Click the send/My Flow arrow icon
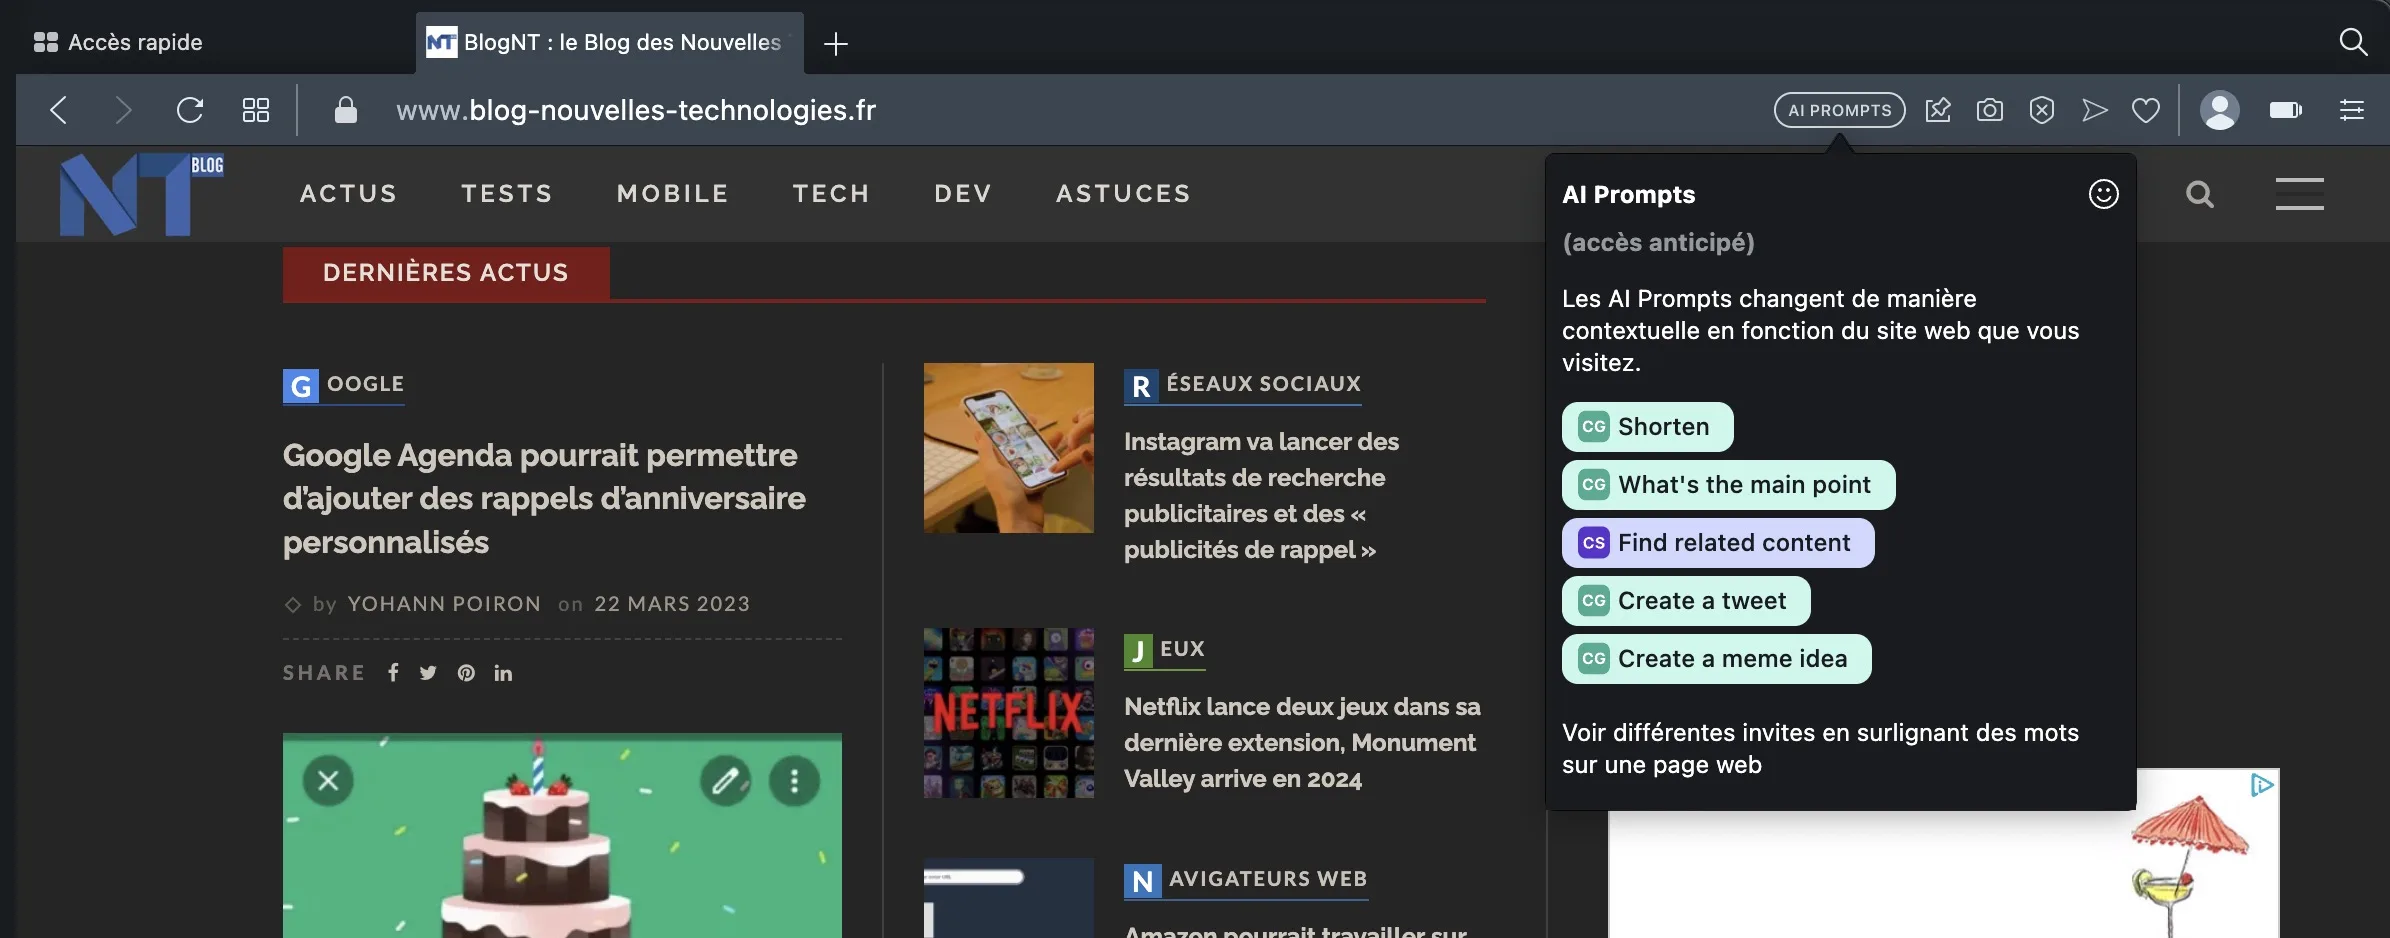The height and width of the screenshot is (938, 2390). 2094,110
